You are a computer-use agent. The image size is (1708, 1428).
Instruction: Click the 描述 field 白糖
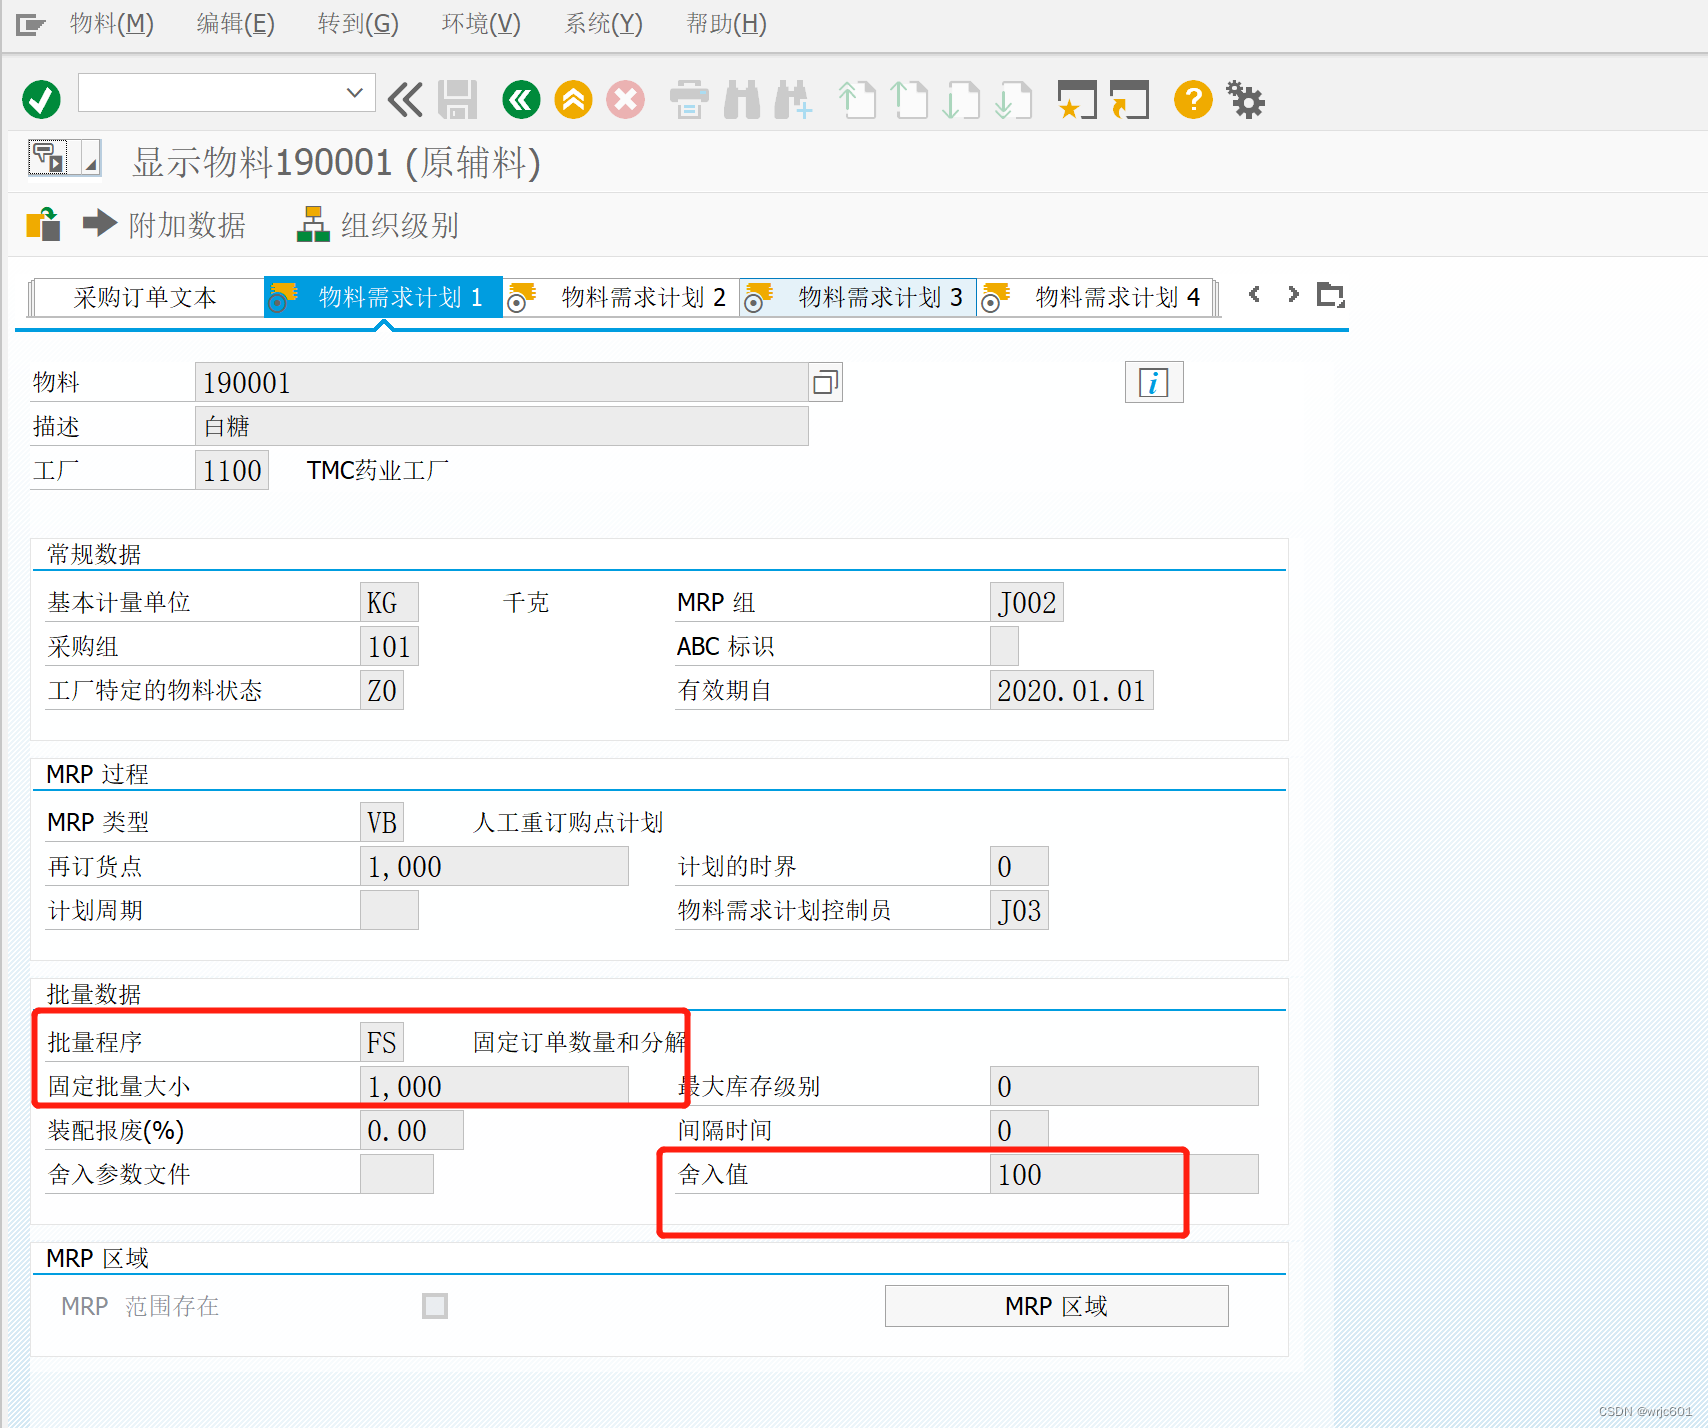coord(501,426)
